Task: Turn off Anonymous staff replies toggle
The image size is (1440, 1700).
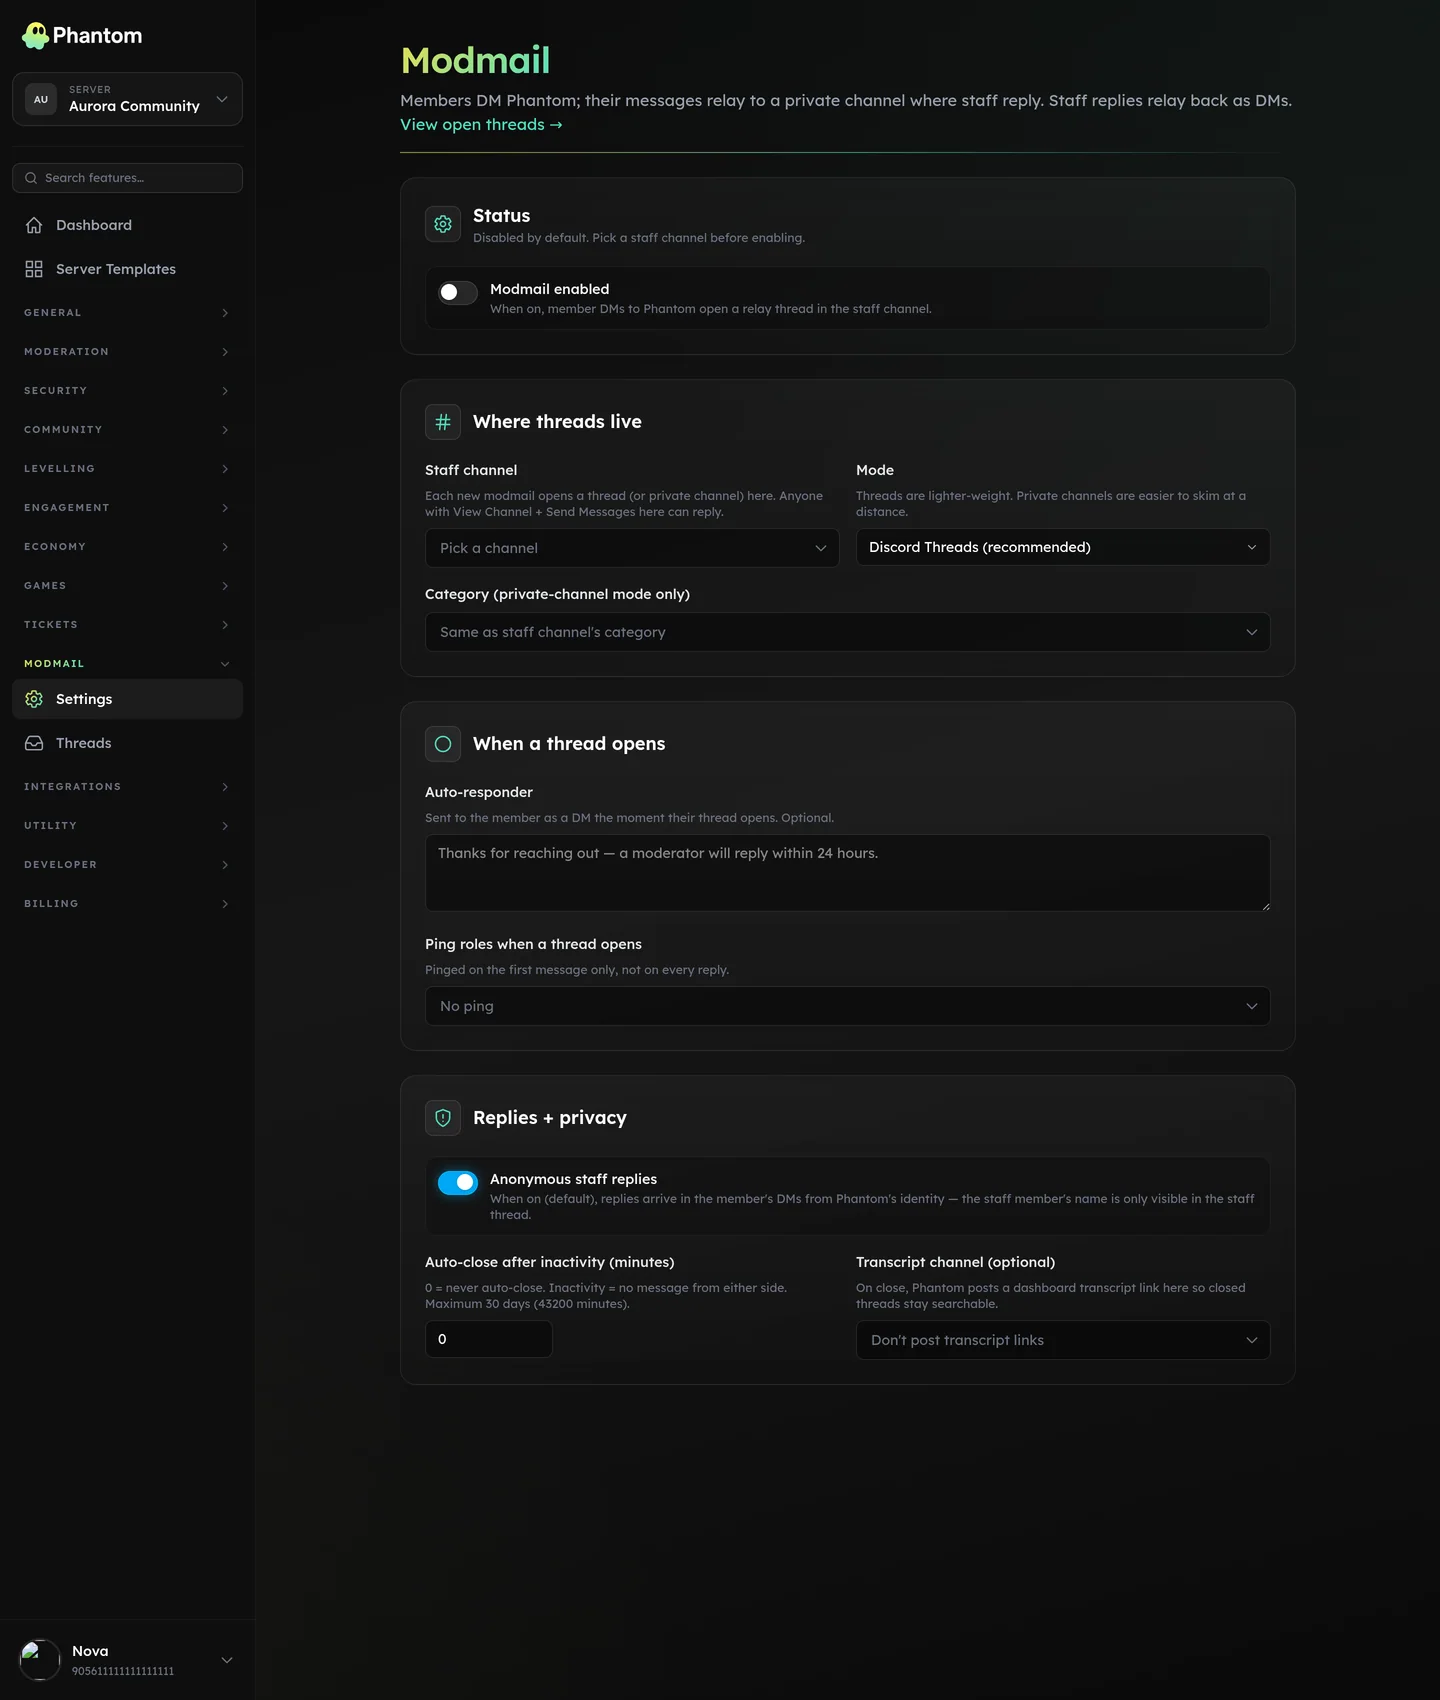Action: point(458,1182)
